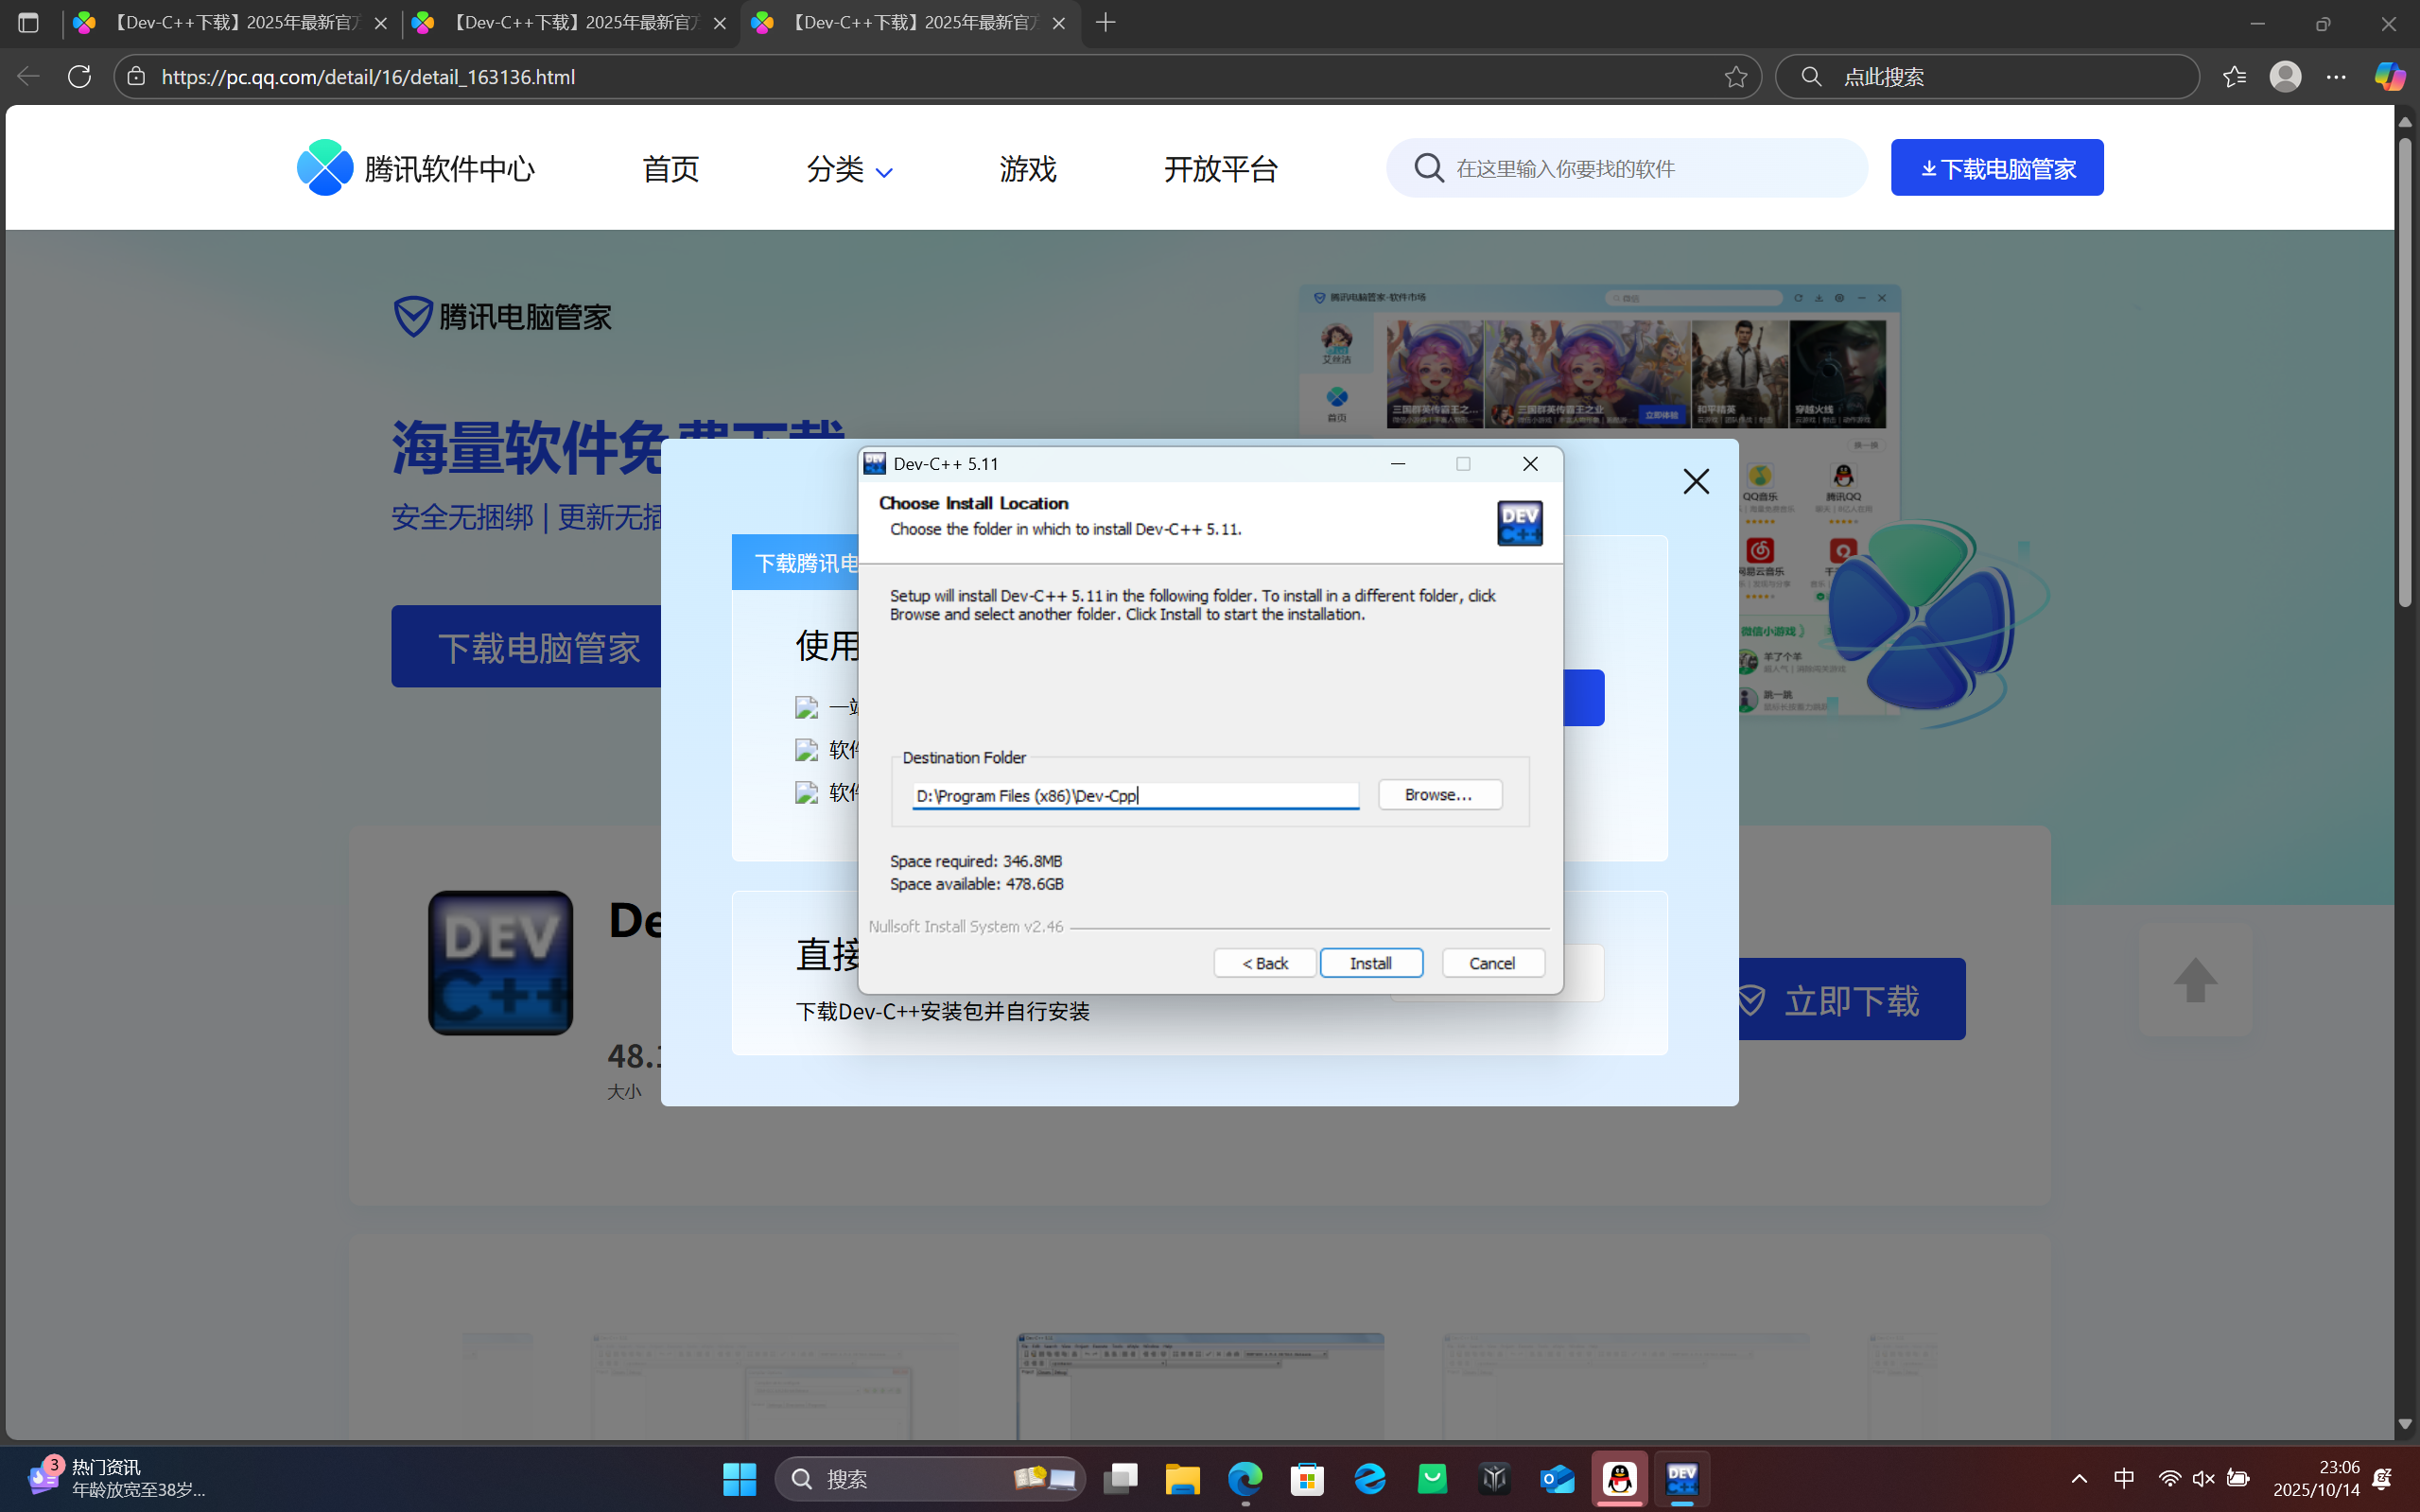Expand the 分类 dropdown menu
Viewport: 2420px width, 1512px height.
[849, 169]
